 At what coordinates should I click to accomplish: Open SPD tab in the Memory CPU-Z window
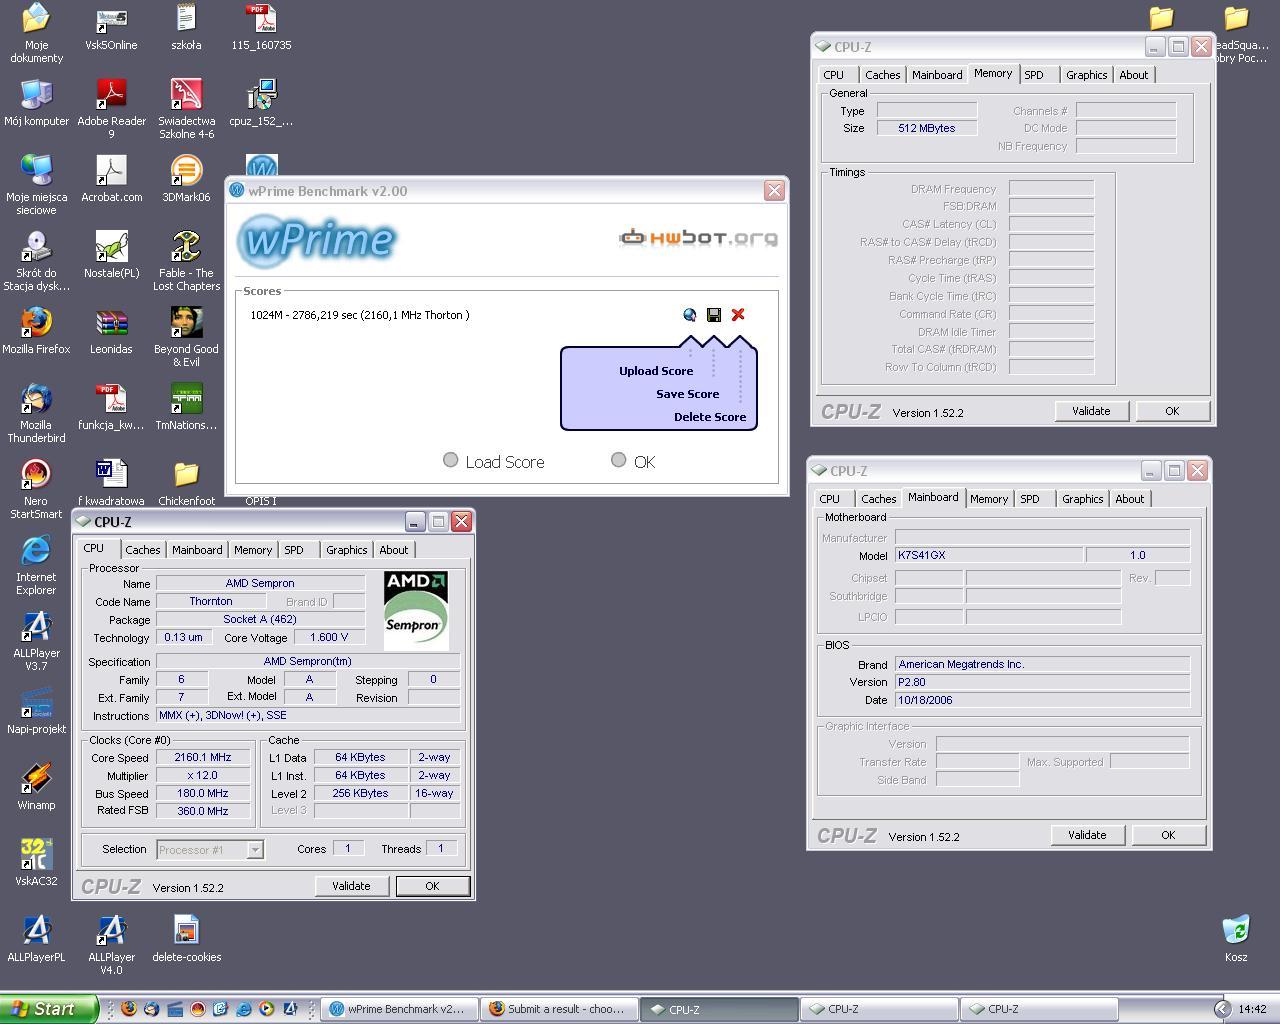click(x=1034, y=75)
